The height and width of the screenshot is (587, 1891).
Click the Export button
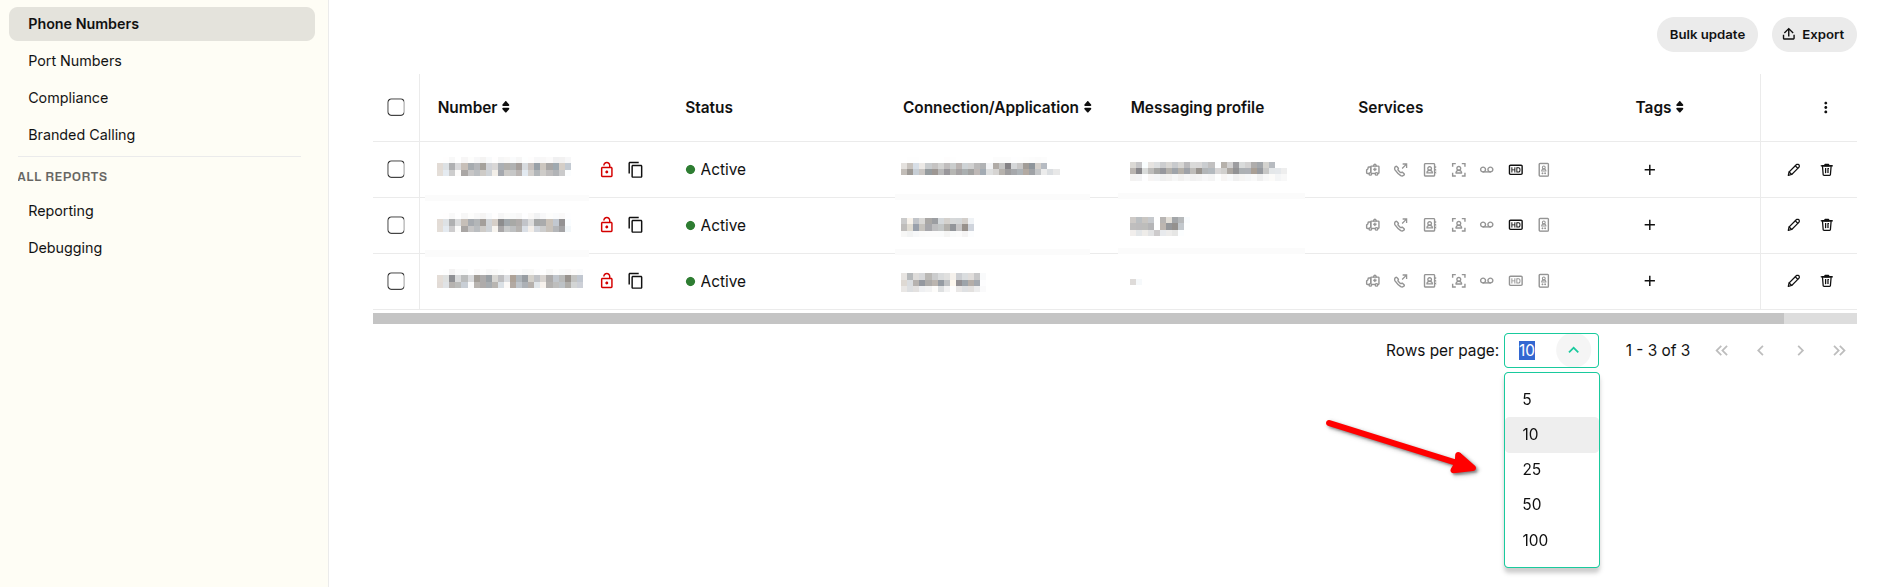[x=1814, y=34]
